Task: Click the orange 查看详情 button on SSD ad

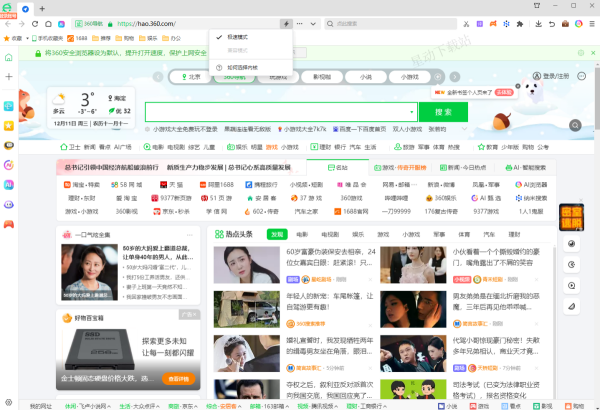Action: (179, 379)
